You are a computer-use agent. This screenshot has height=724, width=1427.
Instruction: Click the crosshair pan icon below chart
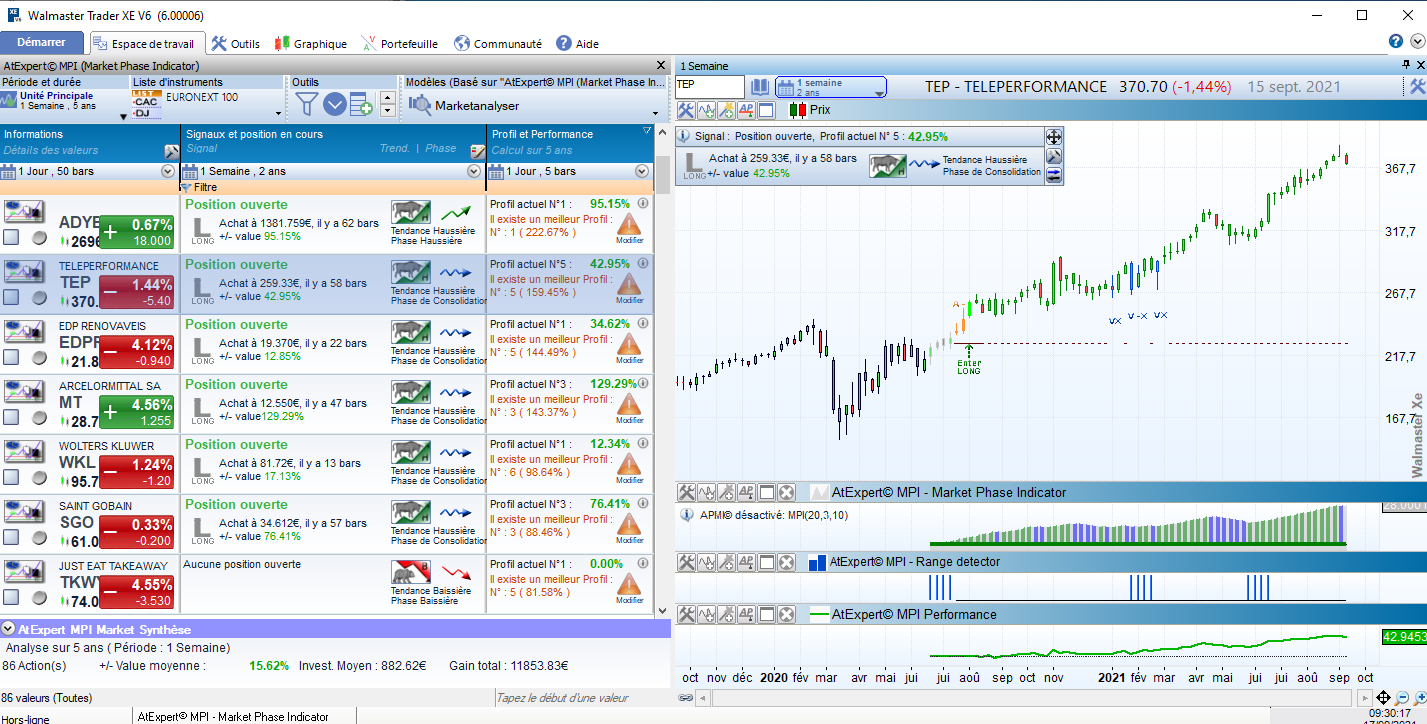click(x=1383, y=698)
